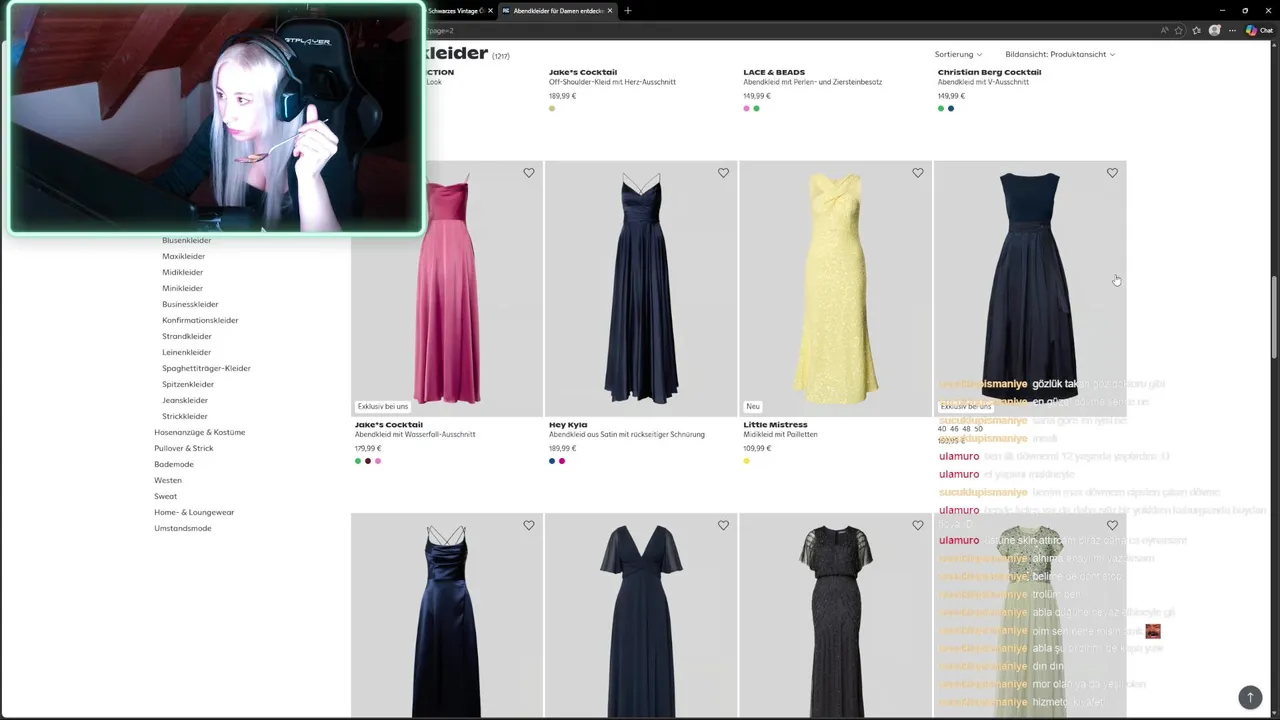1280x720 pixels.
Task: Open Copilot Chat in the browser
Action: click(x=1258, y=30)
